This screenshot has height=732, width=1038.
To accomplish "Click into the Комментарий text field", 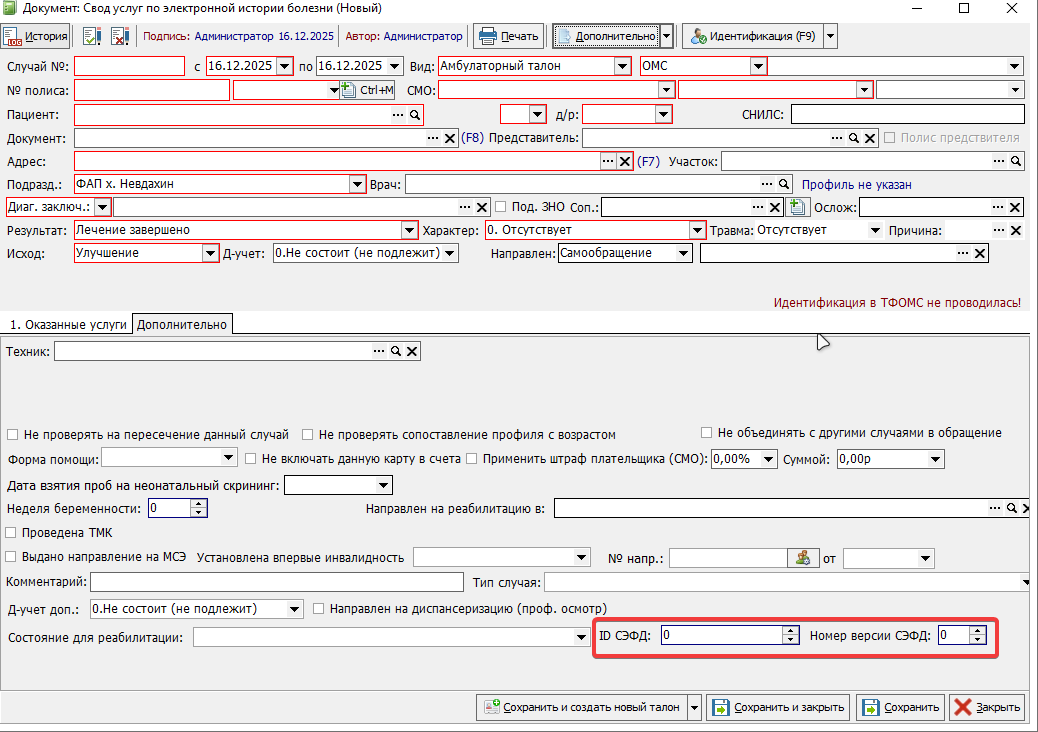I will coord(277,583).
